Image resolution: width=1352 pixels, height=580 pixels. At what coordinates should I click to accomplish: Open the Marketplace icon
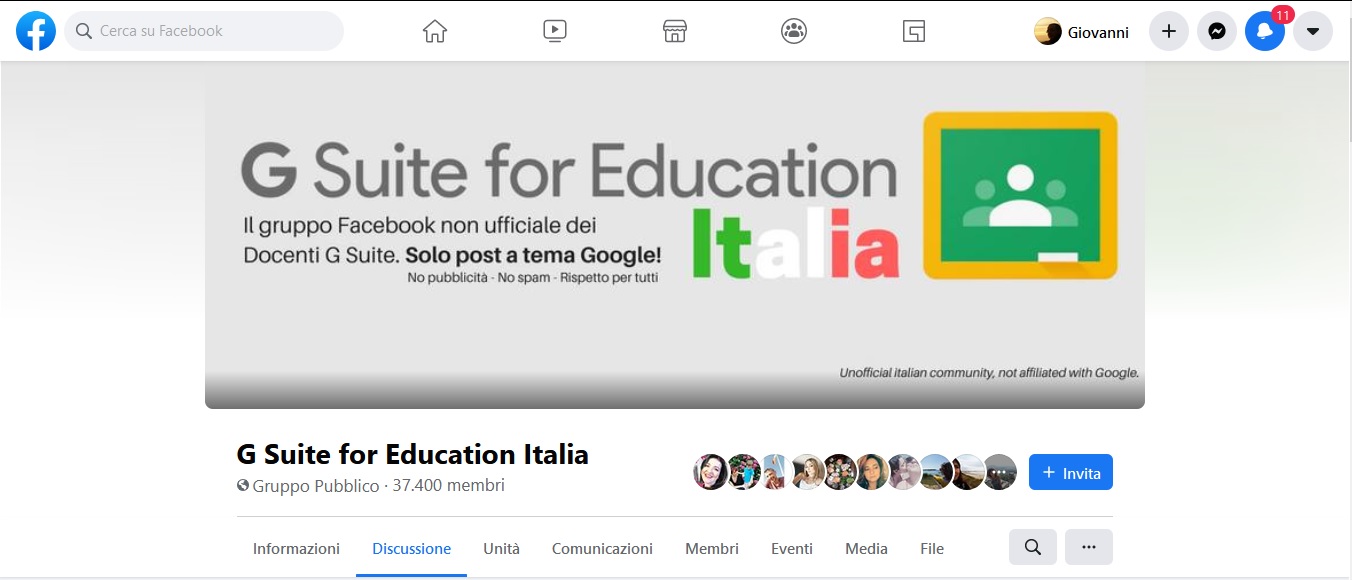tap(674, 30)
